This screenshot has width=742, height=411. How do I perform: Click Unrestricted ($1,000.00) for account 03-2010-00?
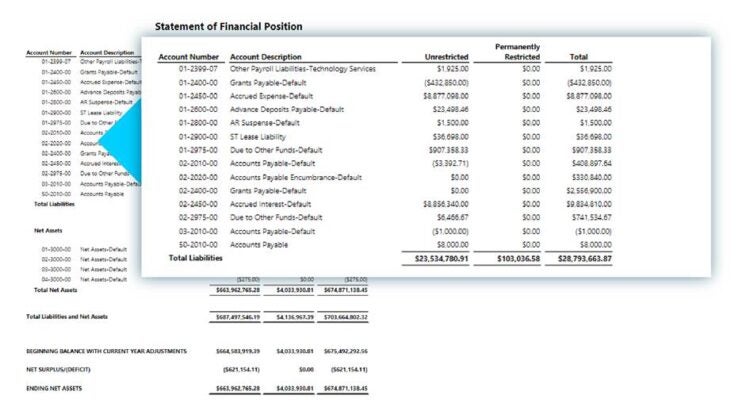point(450,231)
